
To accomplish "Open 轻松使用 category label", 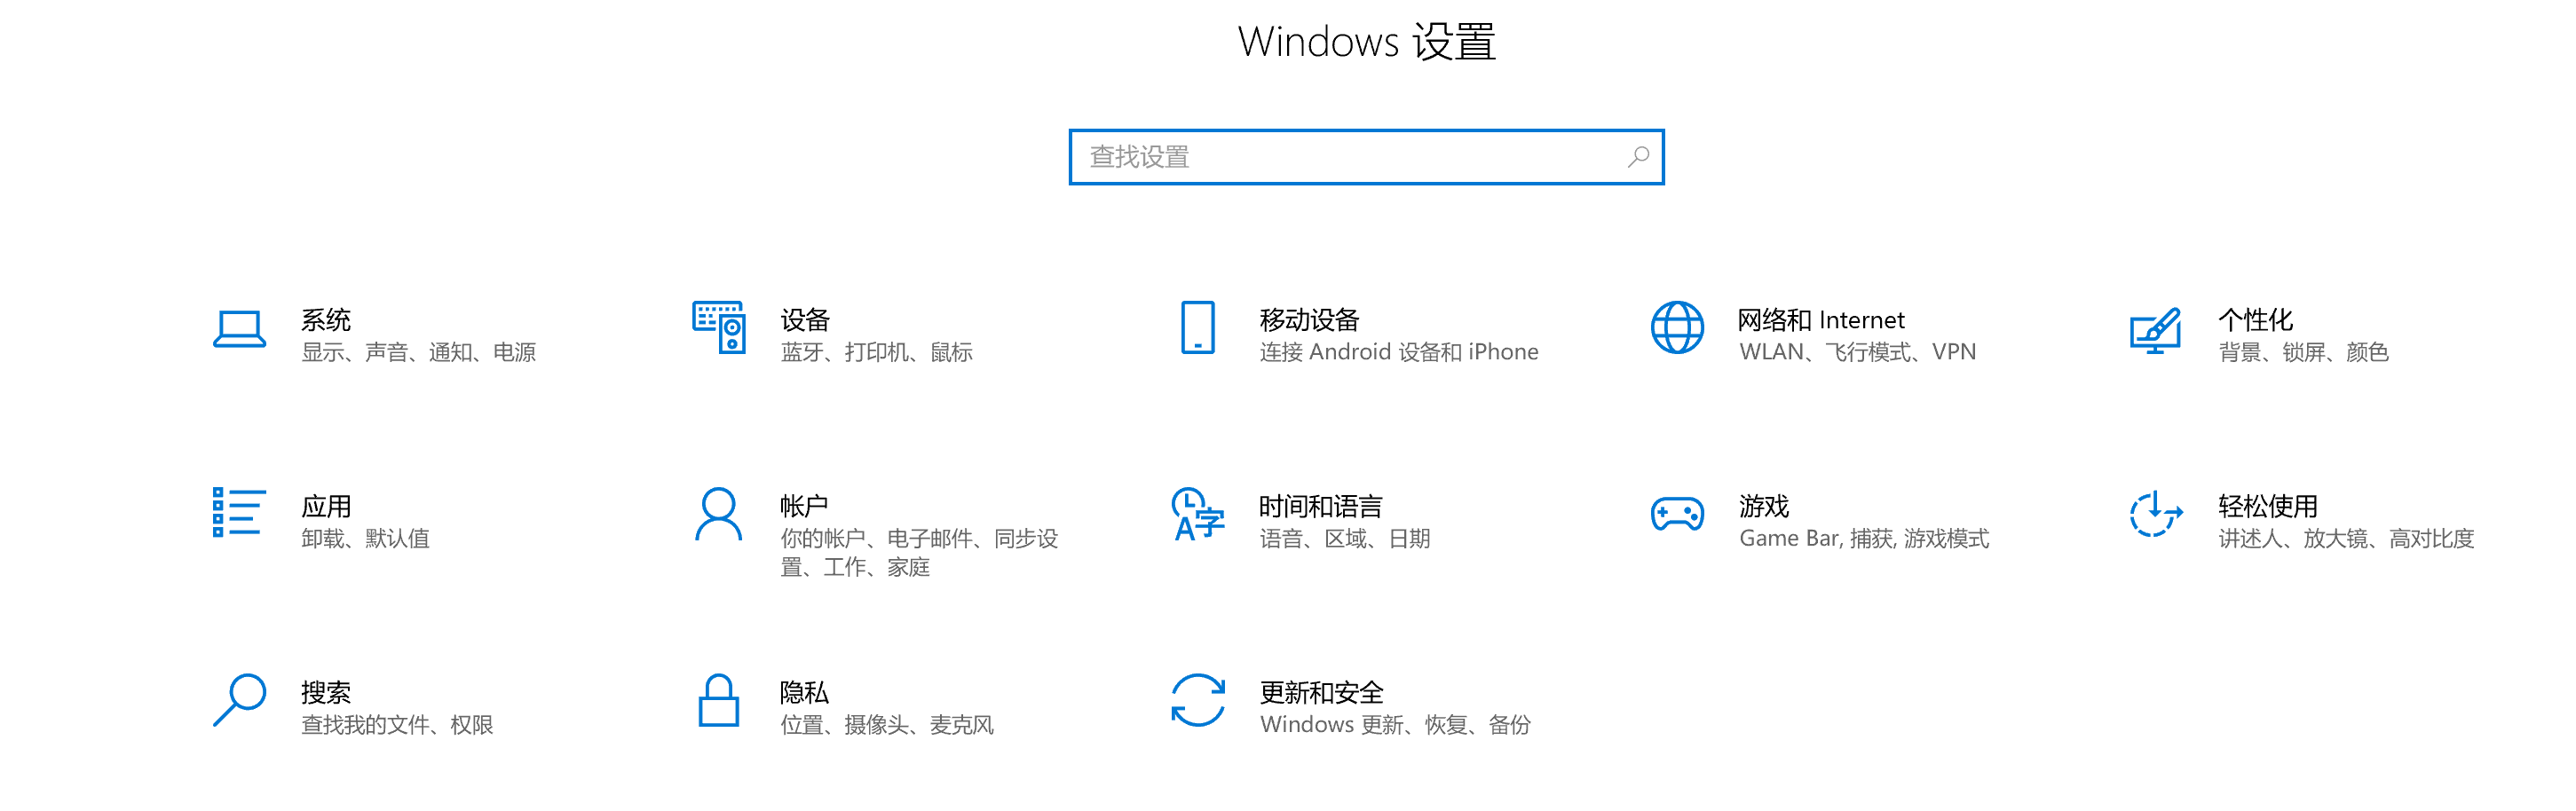I will click(x=2267, y=506).
